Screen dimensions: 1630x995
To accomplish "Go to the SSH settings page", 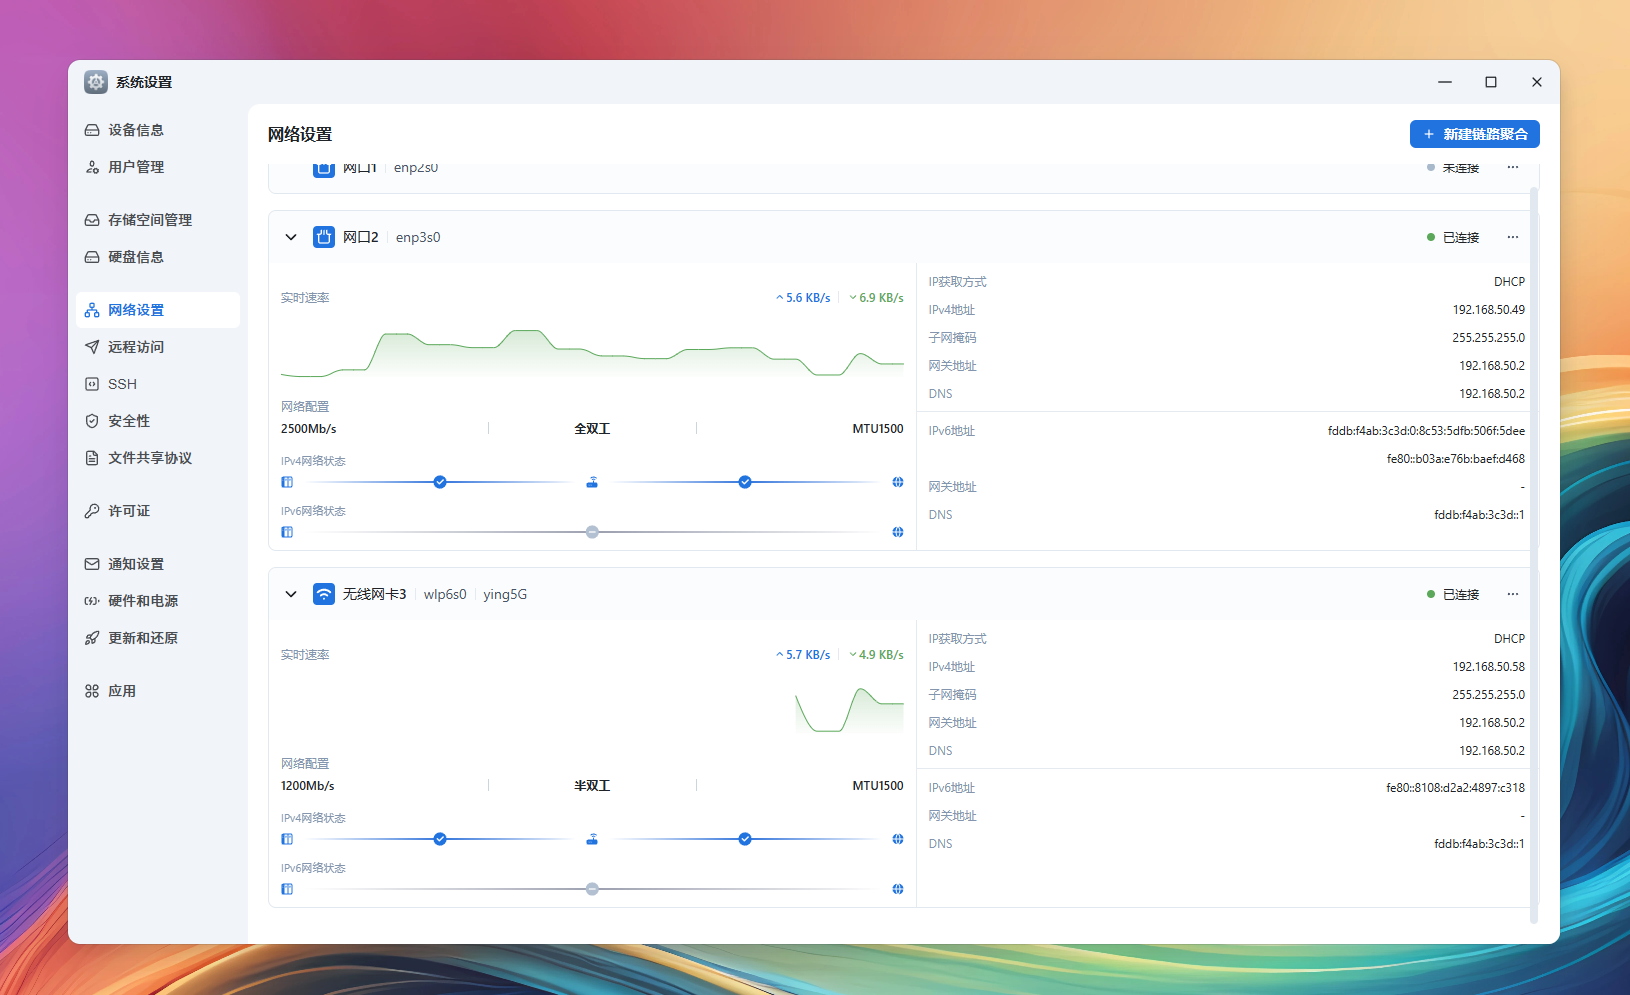I will tap(122, 384).
